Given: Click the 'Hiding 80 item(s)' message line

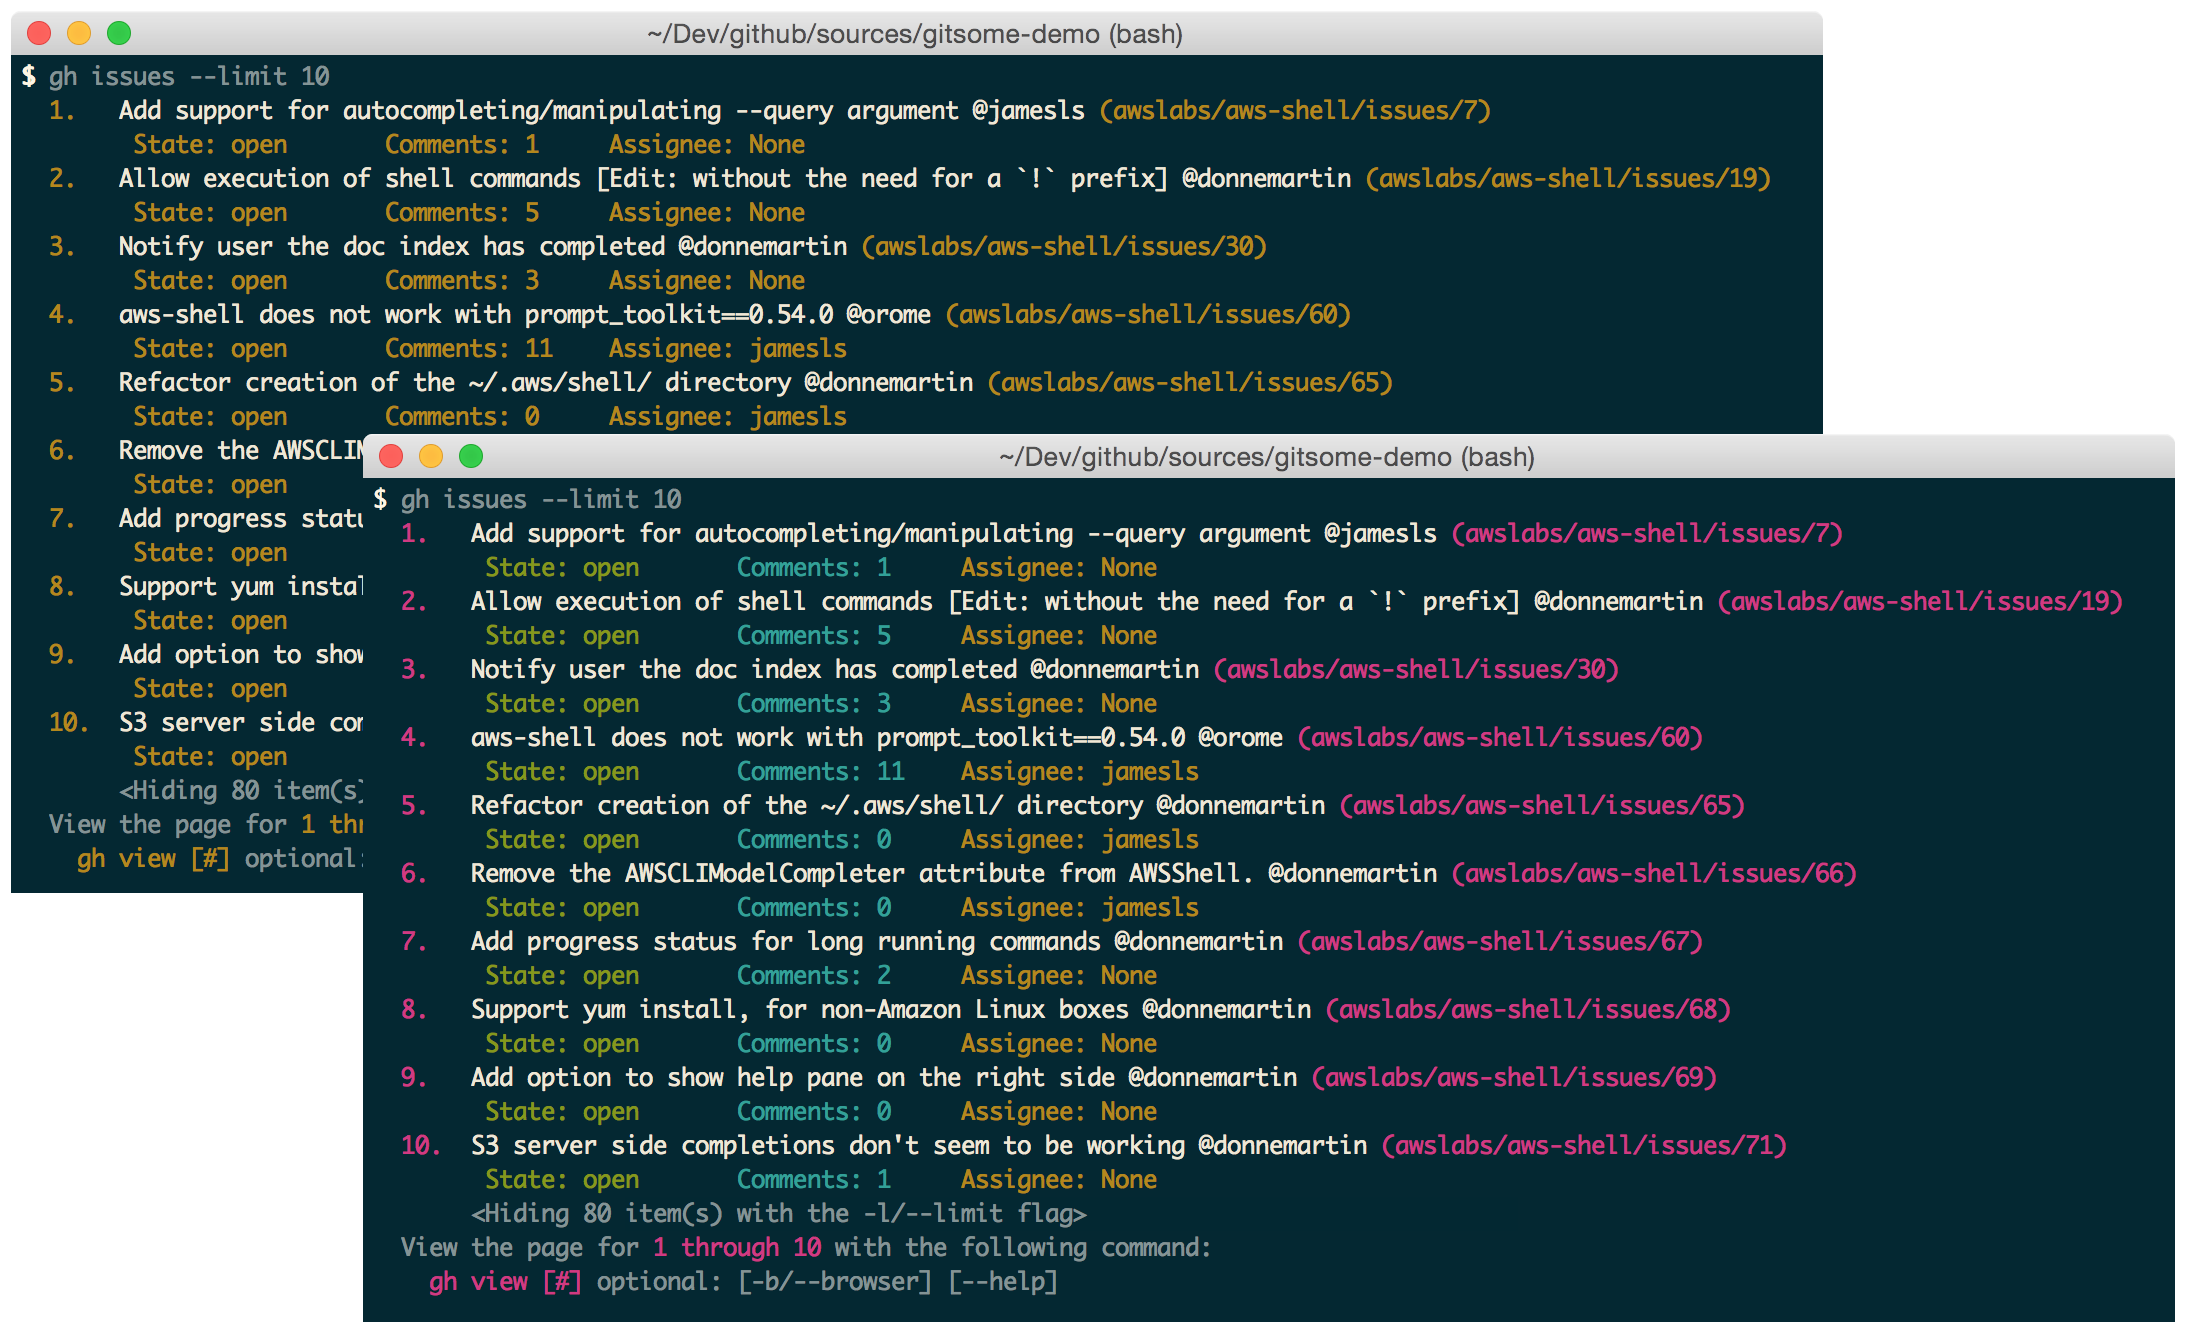Looking at the screenshot, I should [x=777, y=1213].
